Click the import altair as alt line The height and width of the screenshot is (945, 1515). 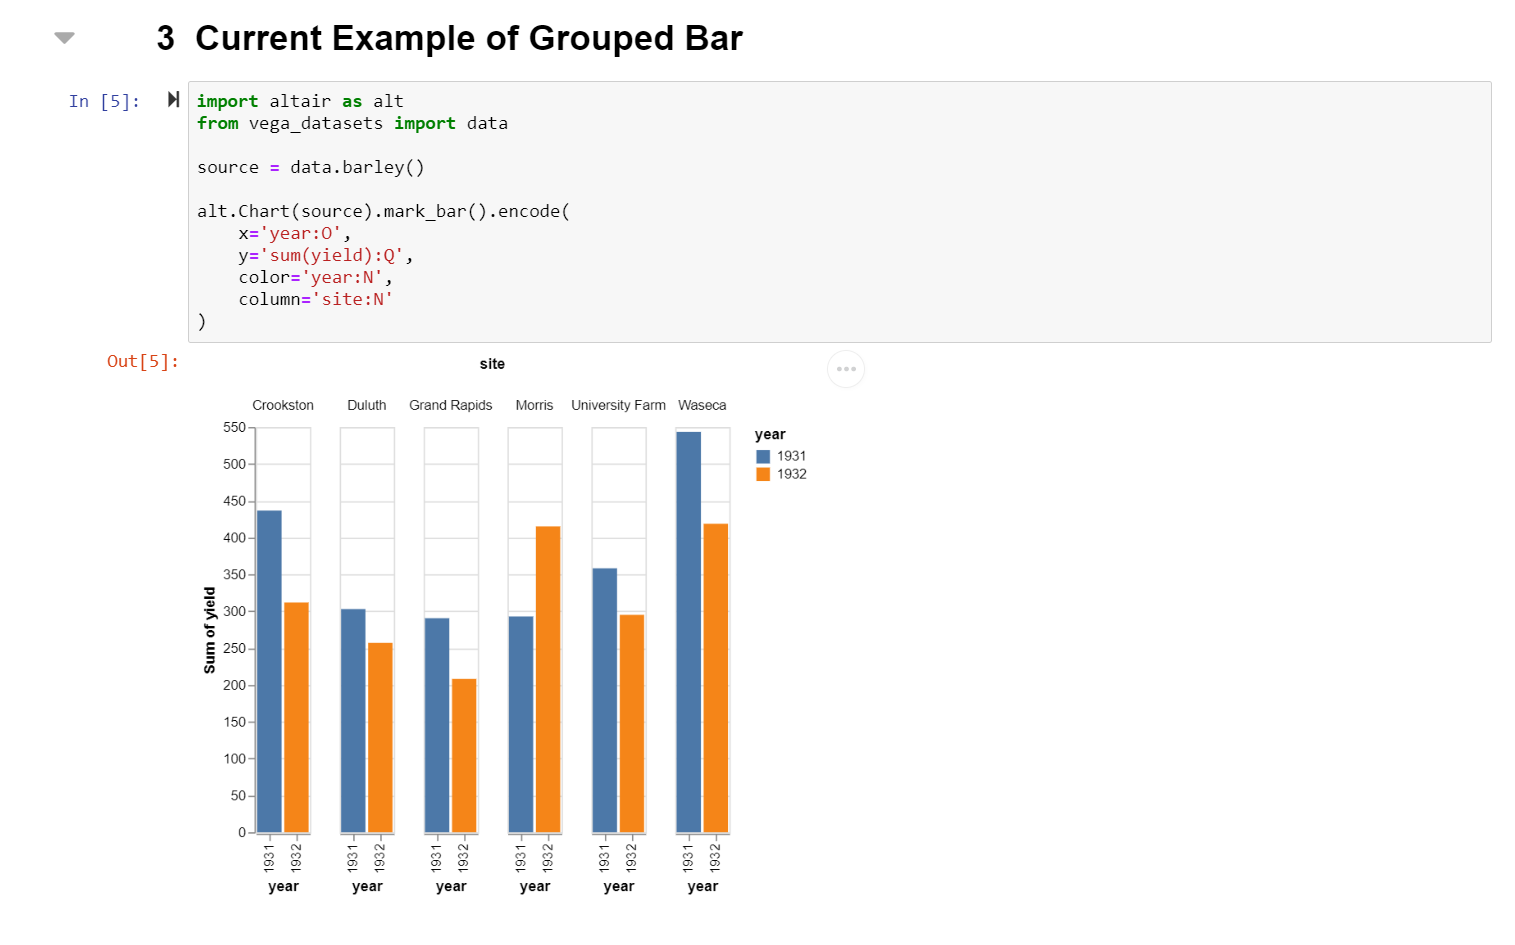click(299, 100)
